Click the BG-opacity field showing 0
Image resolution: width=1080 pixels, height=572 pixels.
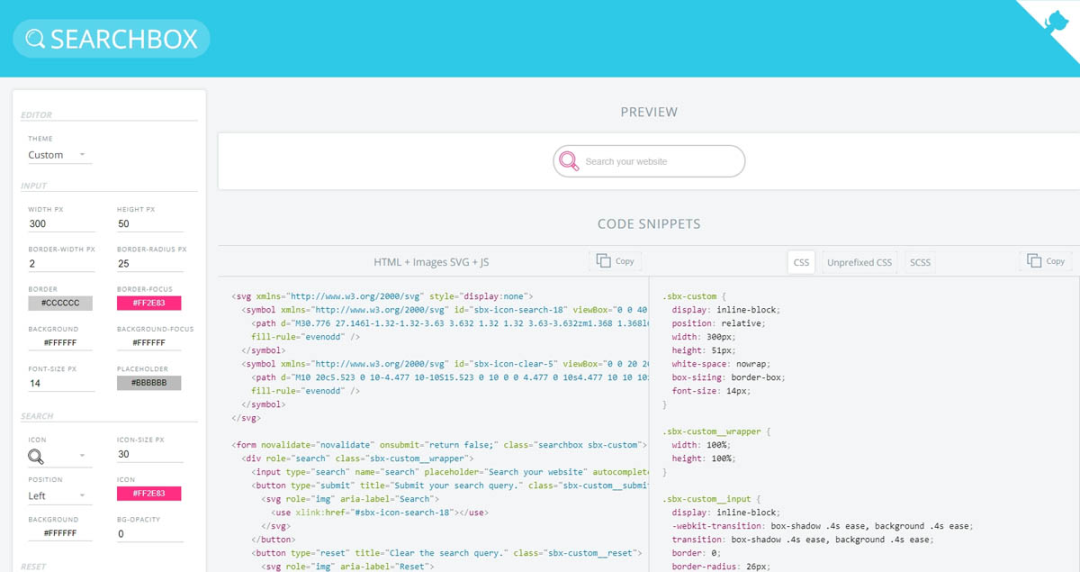[x=150, y=534]
